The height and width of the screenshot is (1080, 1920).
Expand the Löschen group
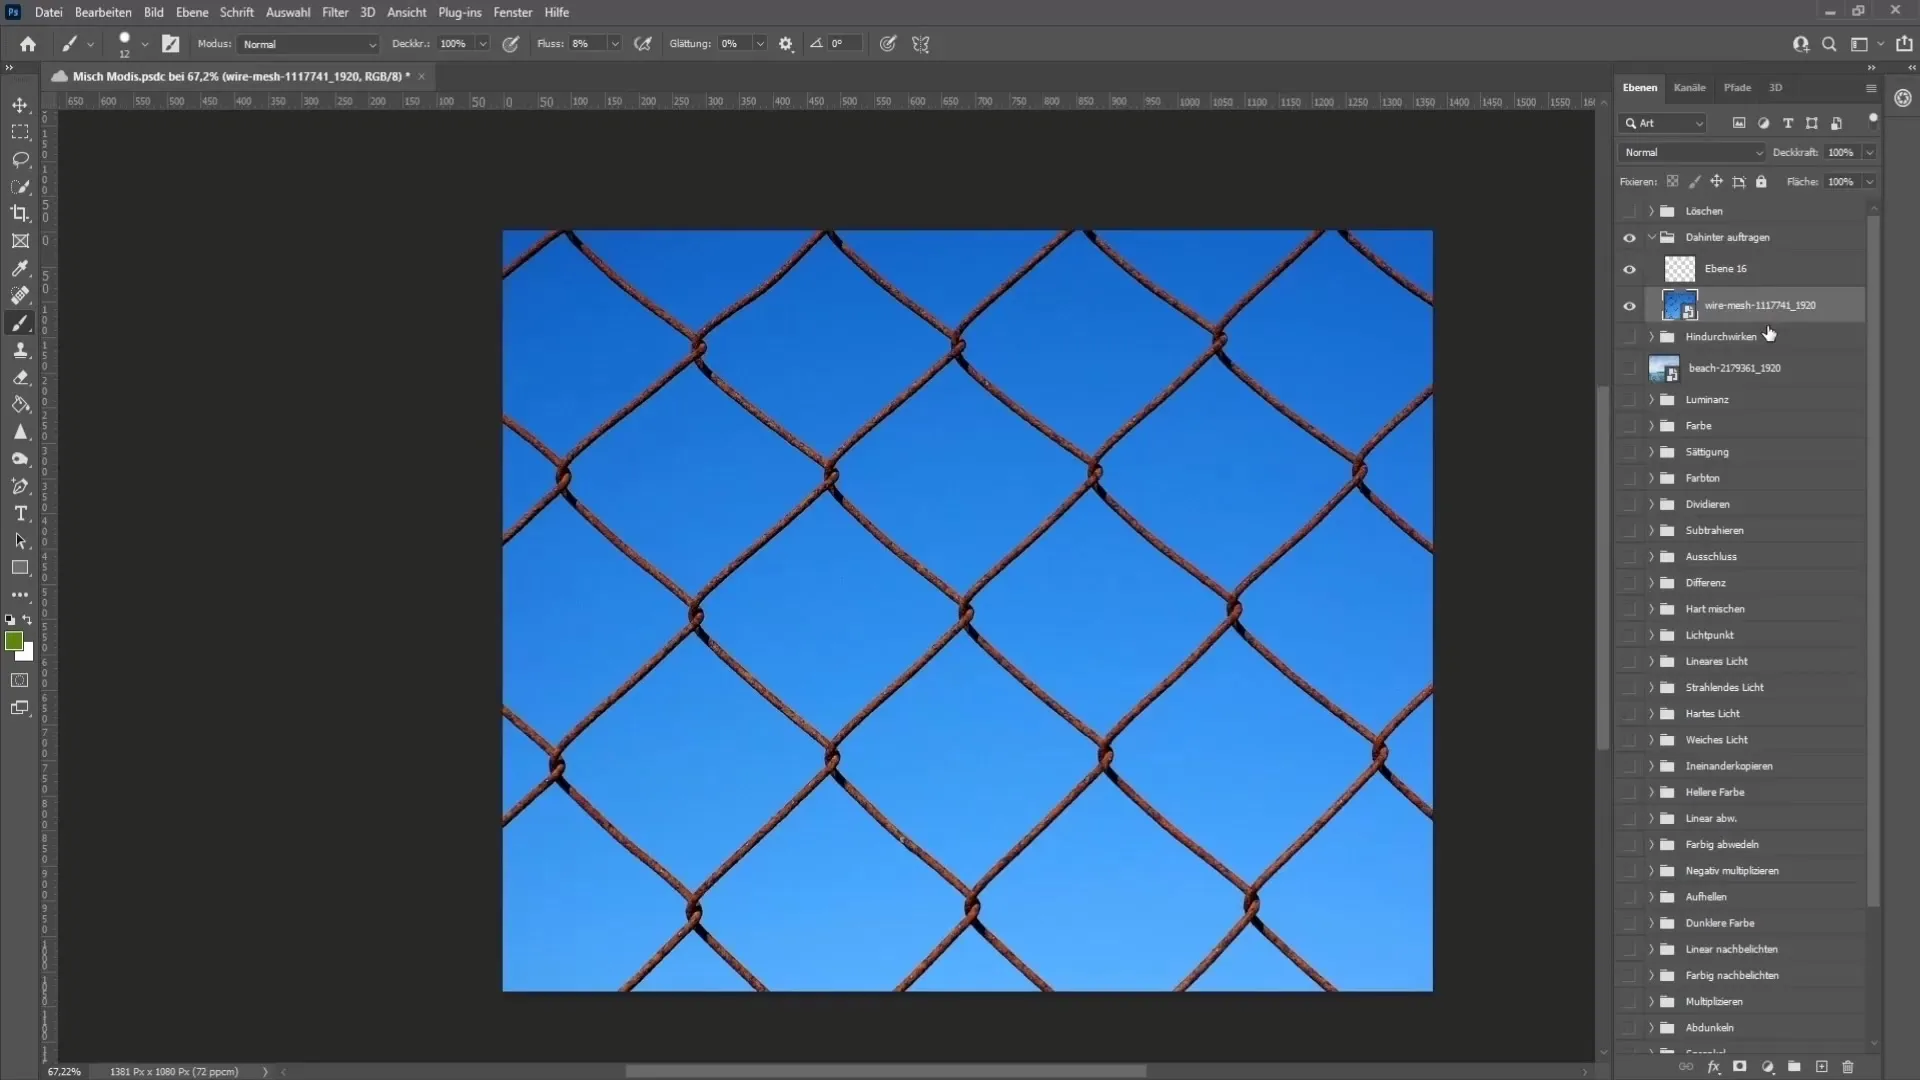(1651, 211)
